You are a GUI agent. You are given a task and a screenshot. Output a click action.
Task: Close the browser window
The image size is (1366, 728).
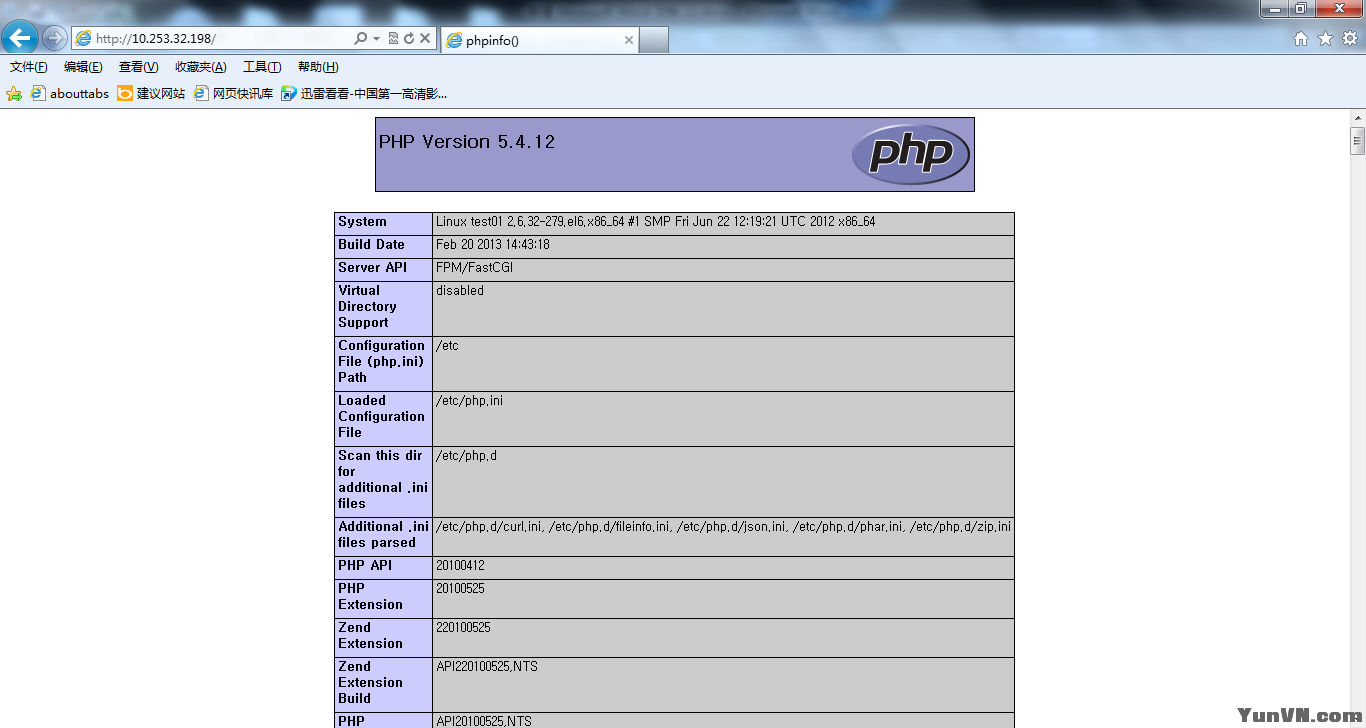pos(1340,9)
